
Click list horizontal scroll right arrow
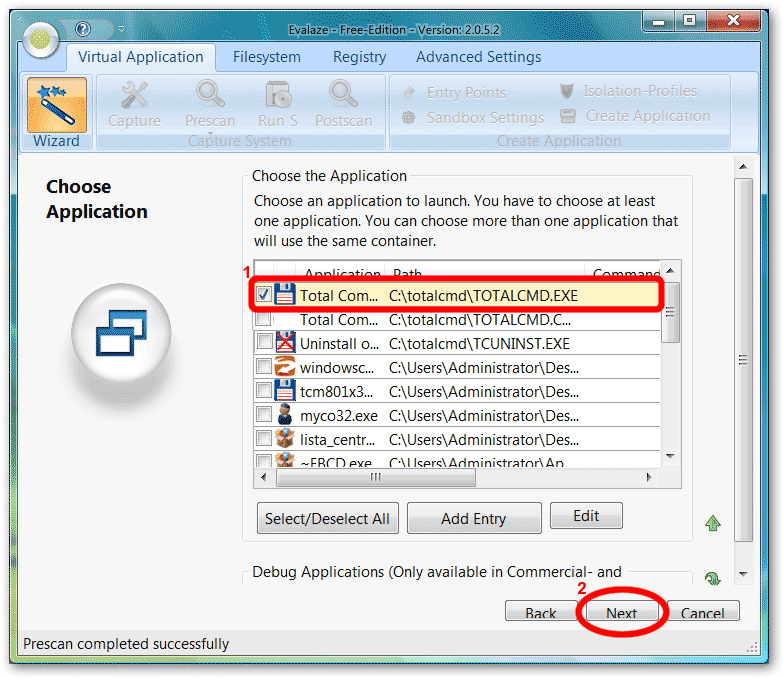point(649,477)
